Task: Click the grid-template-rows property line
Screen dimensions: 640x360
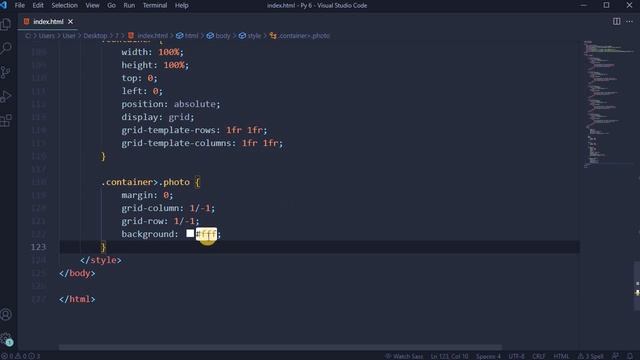Action: [194, 130]
